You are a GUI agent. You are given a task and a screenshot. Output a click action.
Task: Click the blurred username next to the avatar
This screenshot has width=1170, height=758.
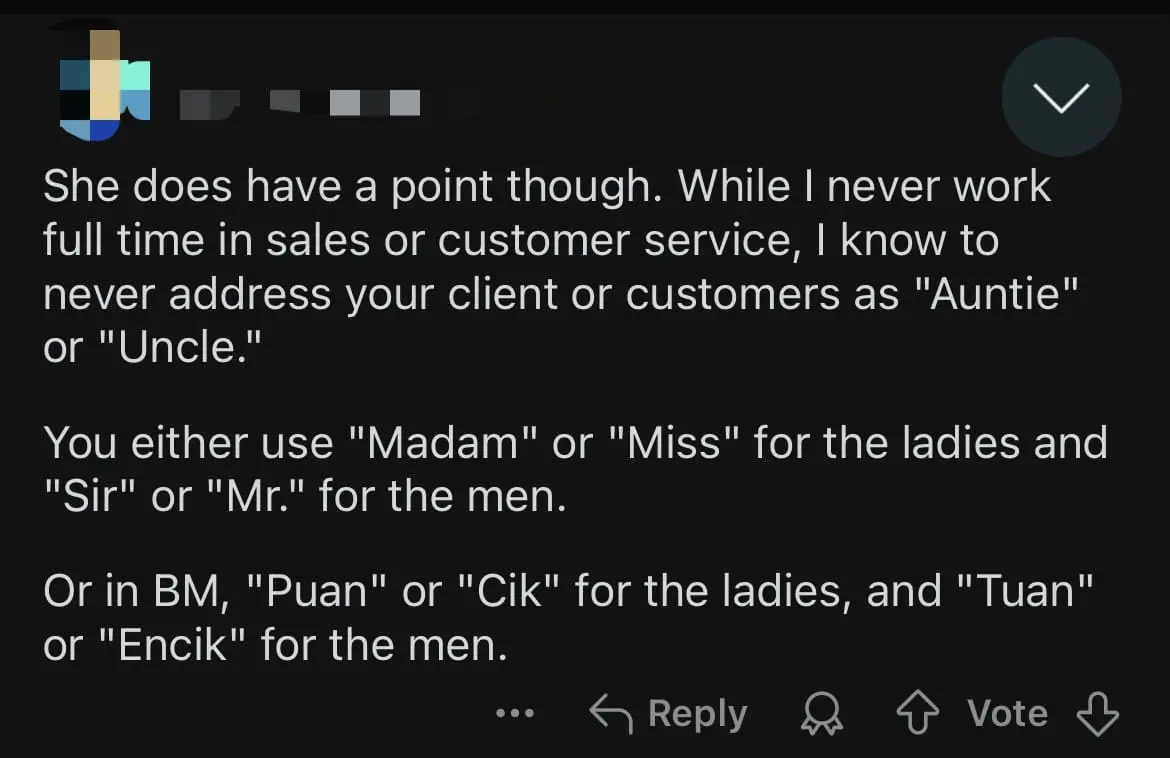pyautogui.click(x=320, y=101)
